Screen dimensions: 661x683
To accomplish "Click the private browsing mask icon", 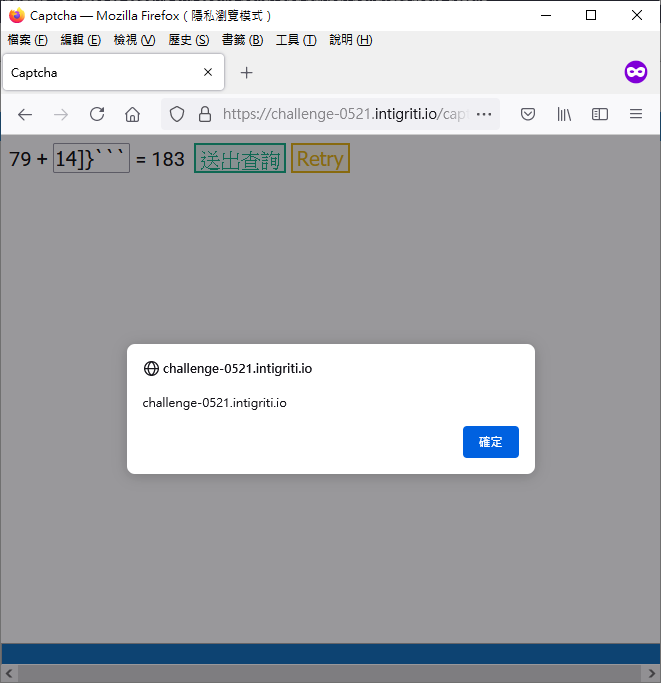I will coord(636,72).
